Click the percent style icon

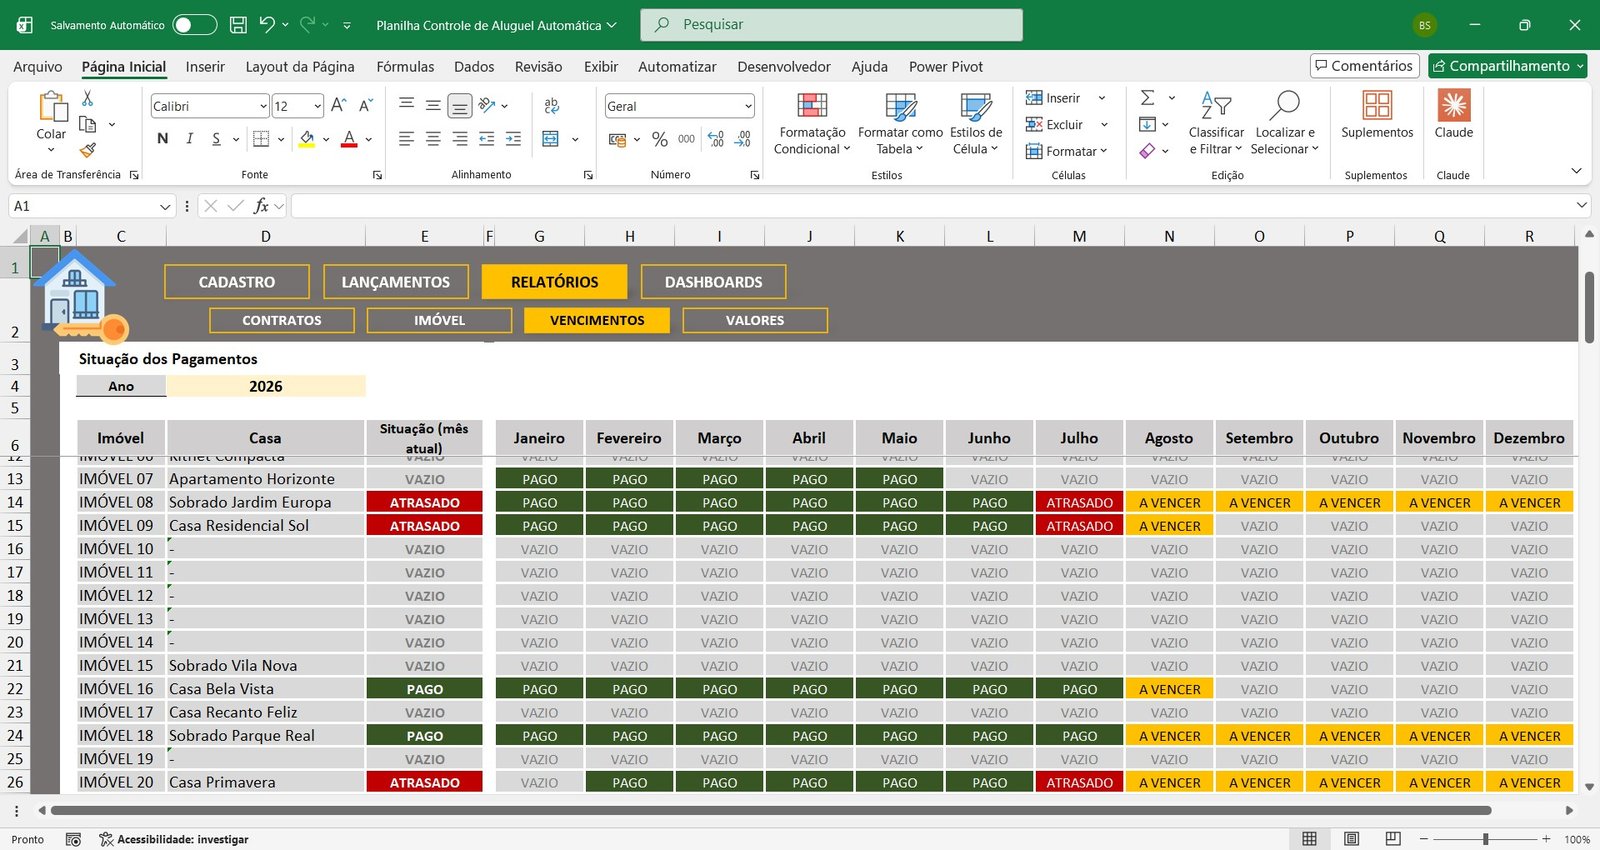click(x=659, y=139)
